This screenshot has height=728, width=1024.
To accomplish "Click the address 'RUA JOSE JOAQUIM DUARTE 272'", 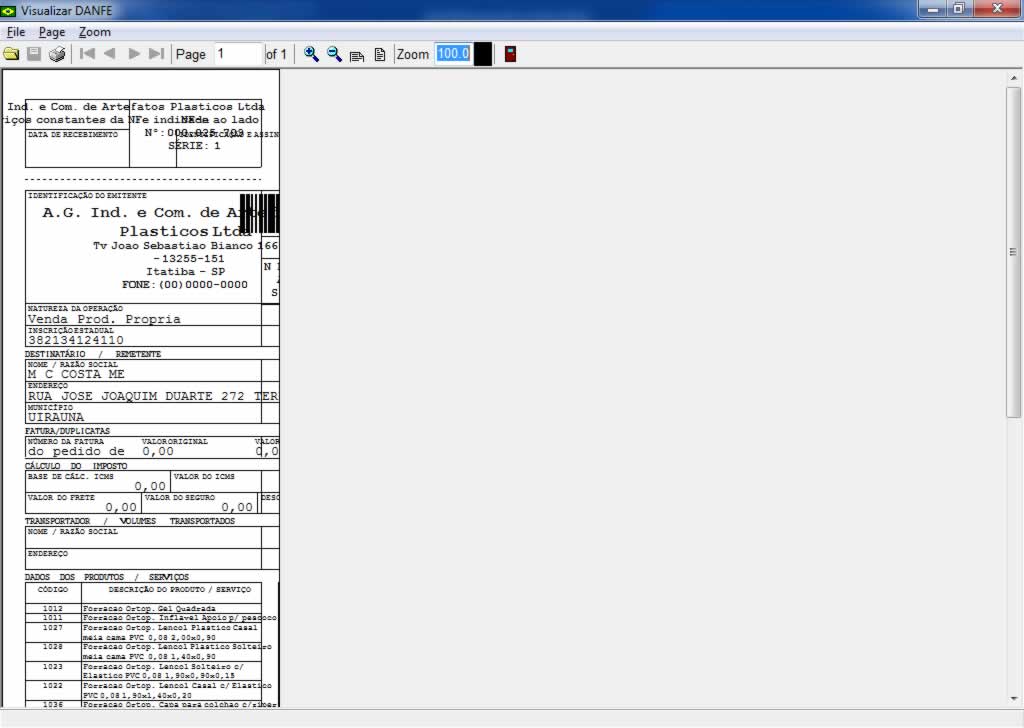I will tap(136, 396).
